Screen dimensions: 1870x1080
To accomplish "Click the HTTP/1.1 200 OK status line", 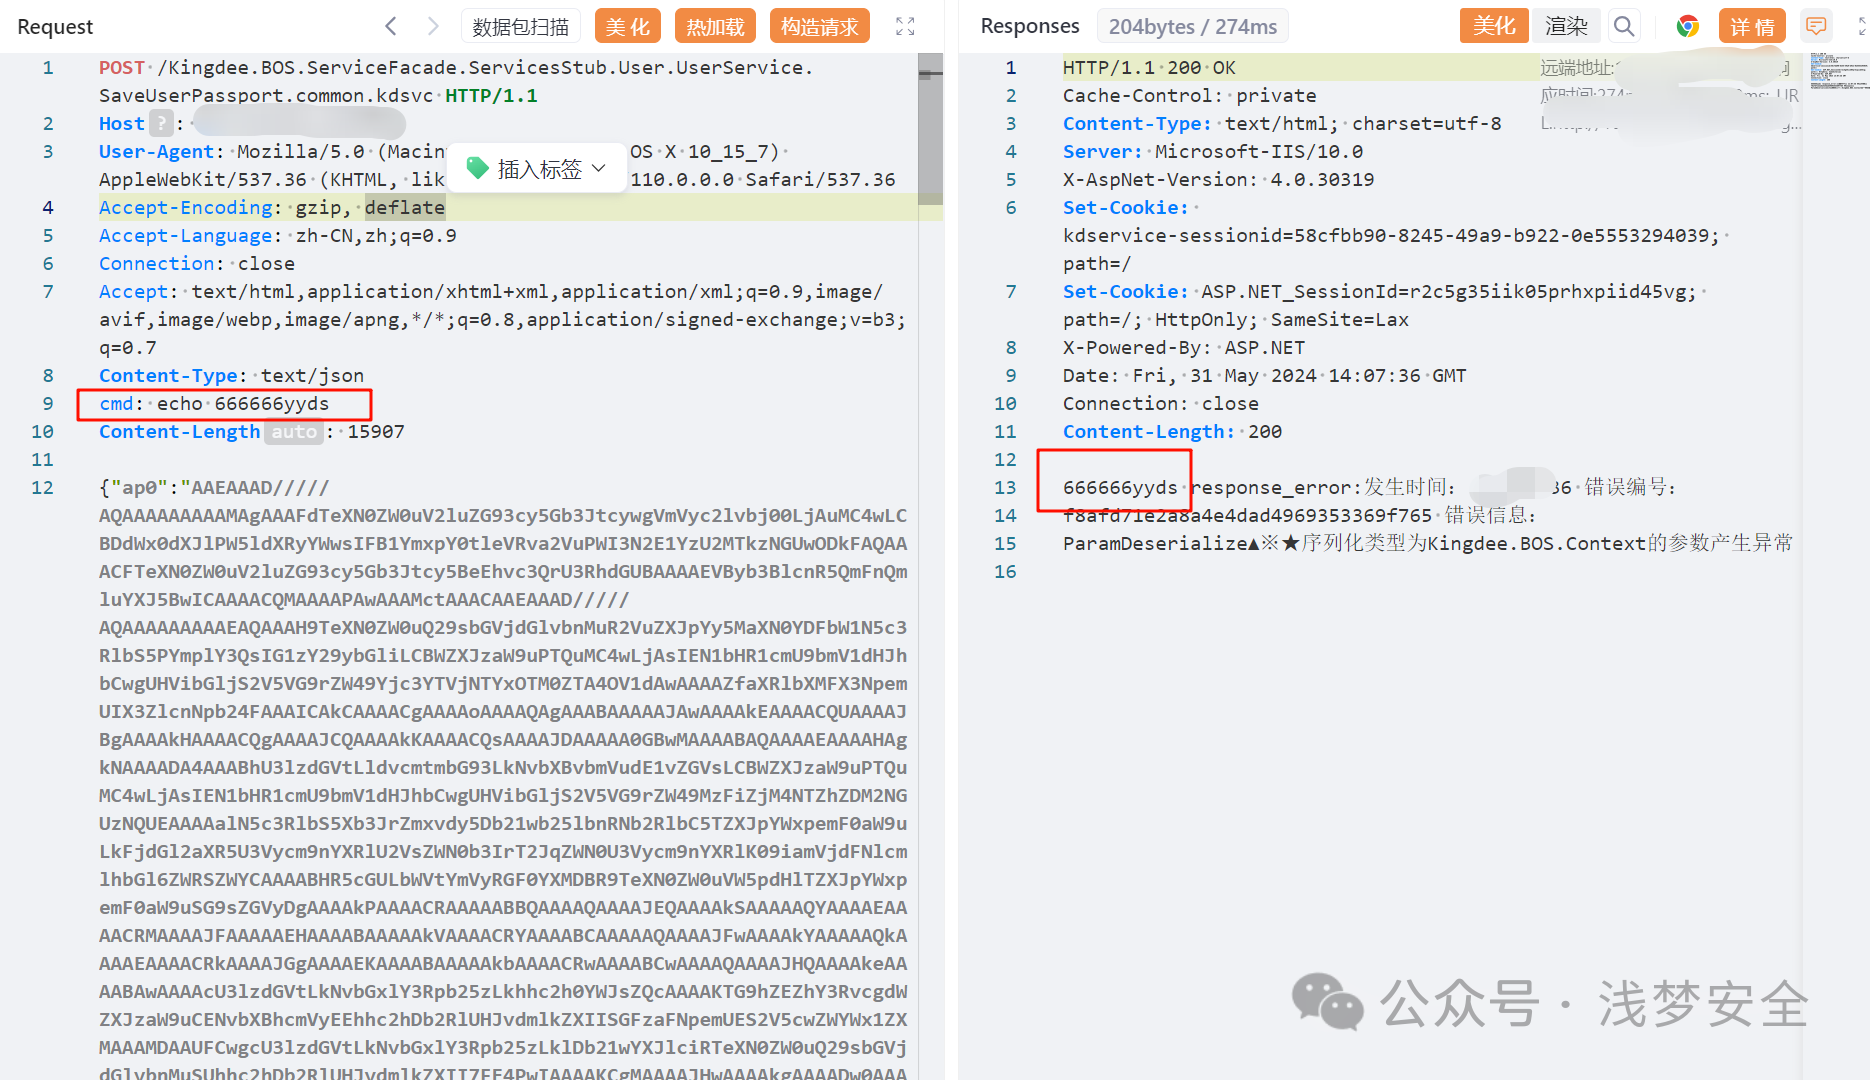I will [x=1149, y=68].
